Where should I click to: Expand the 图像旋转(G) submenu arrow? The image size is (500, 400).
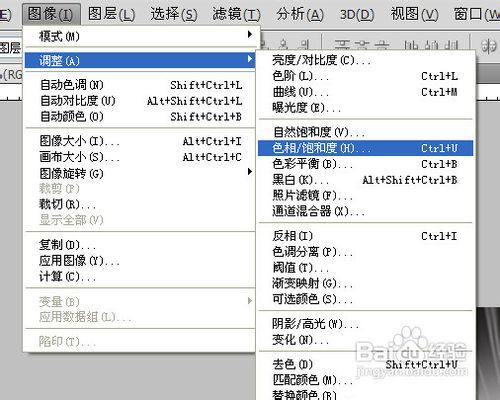tap(250, 172)
